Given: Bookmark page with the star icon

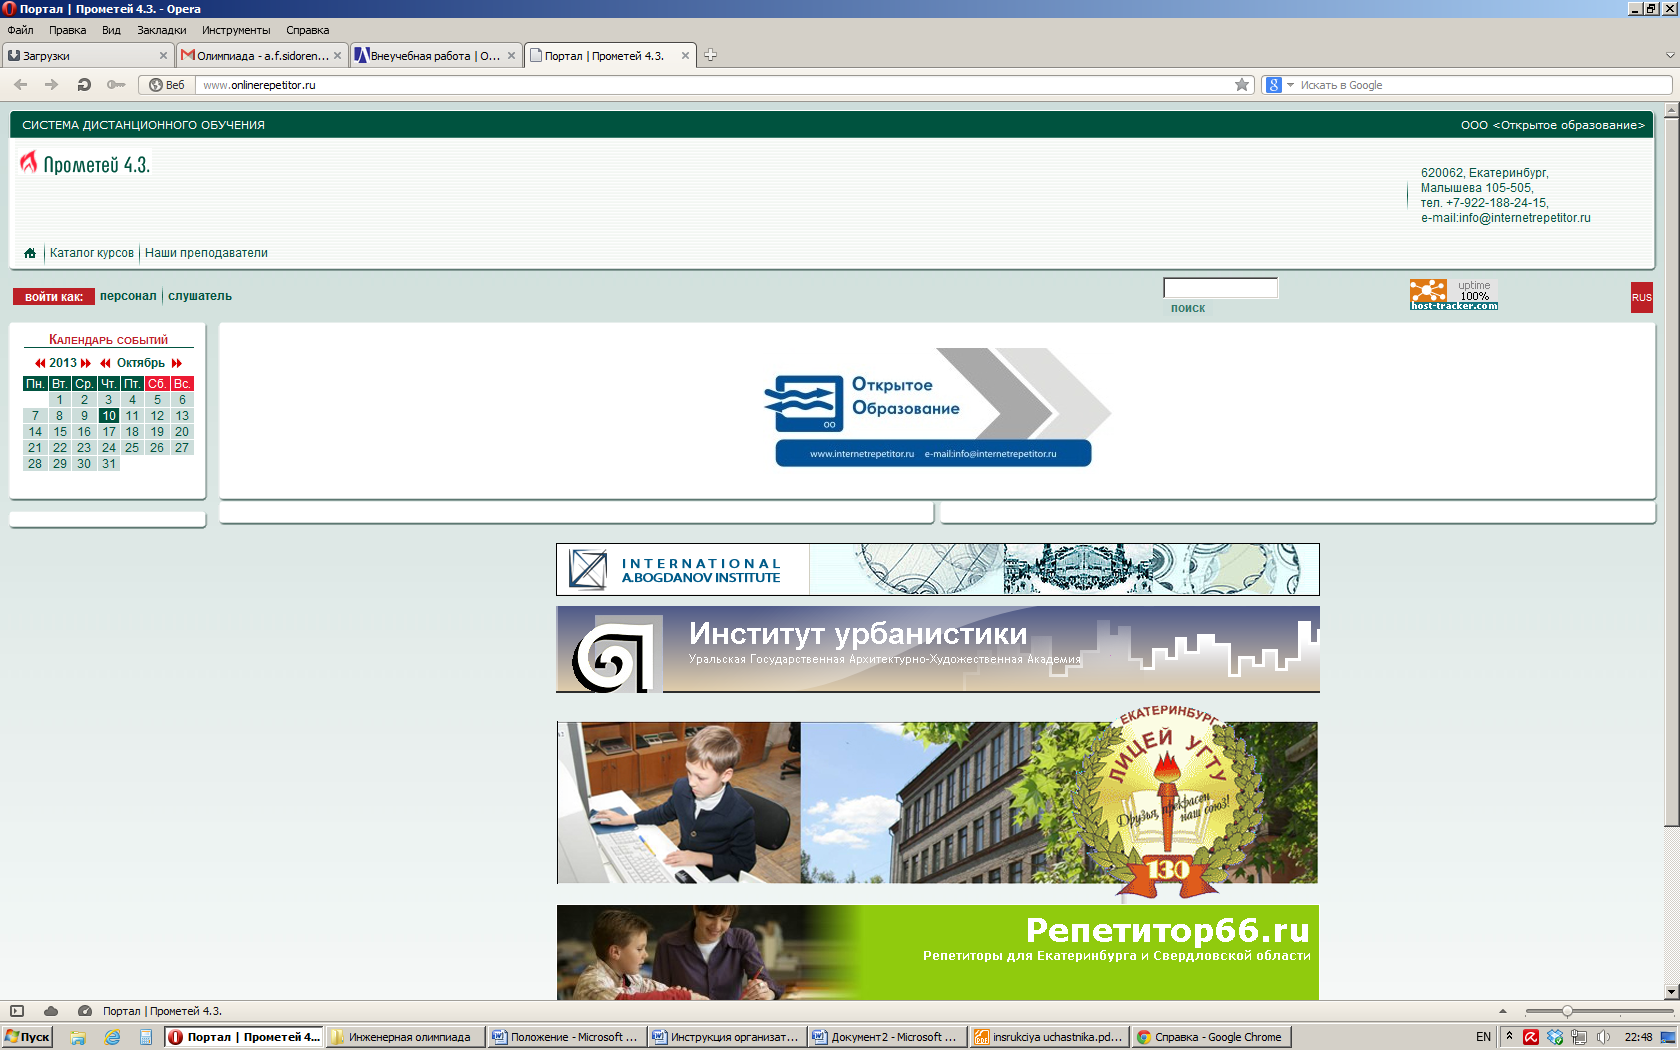Looking at the screenshot, I should 1242,85.
